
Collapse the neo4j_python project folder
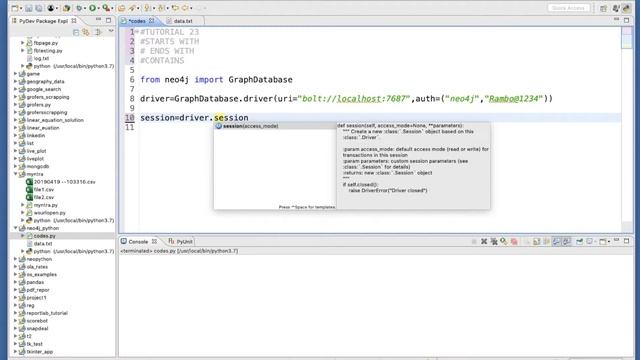[16, 228]
